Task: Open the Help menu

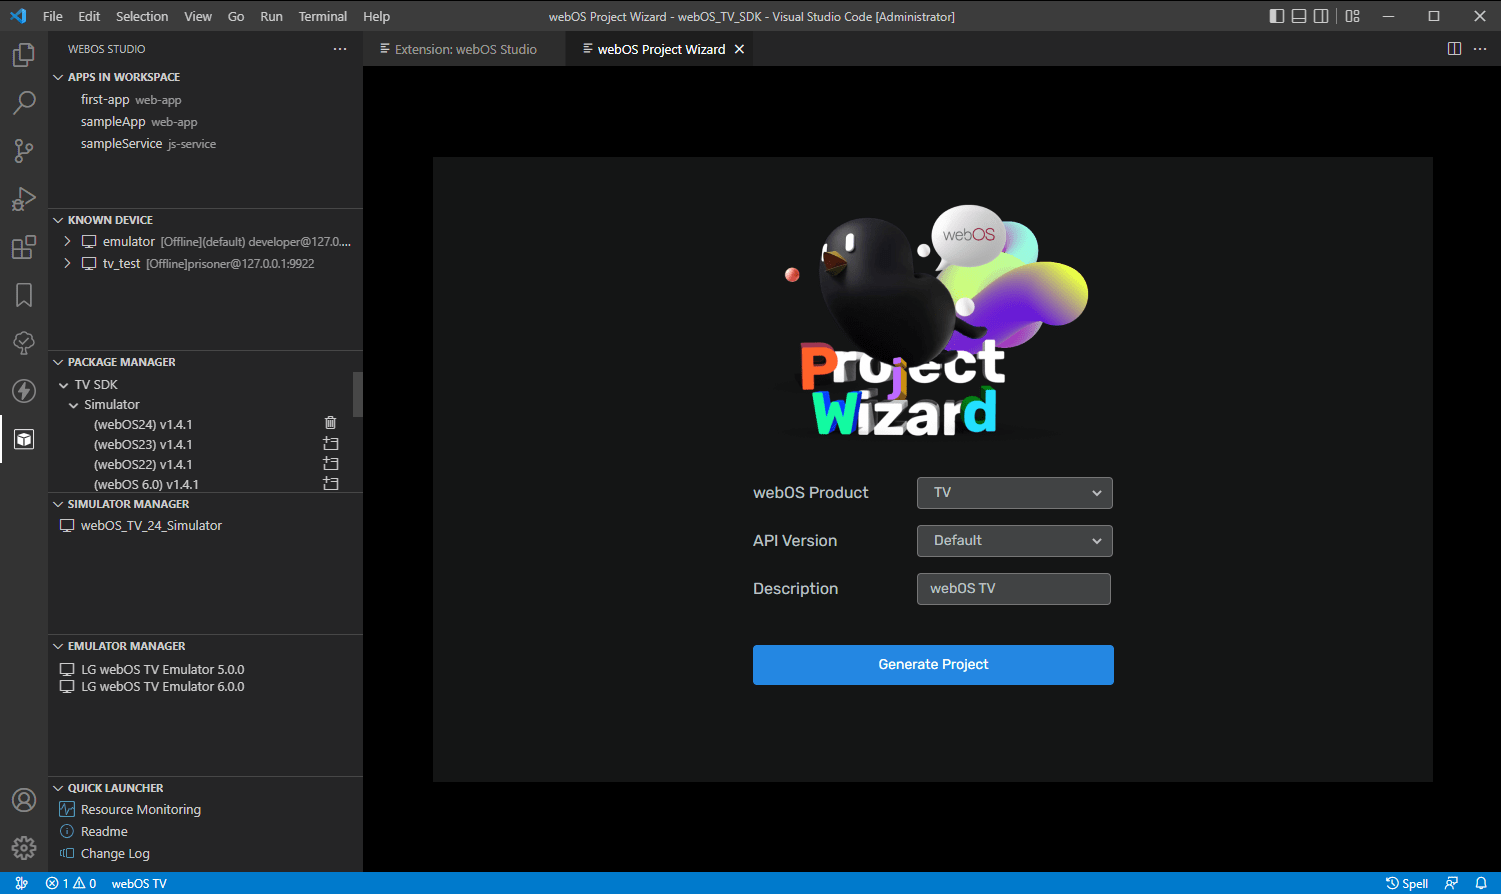Action: (377, 16)
